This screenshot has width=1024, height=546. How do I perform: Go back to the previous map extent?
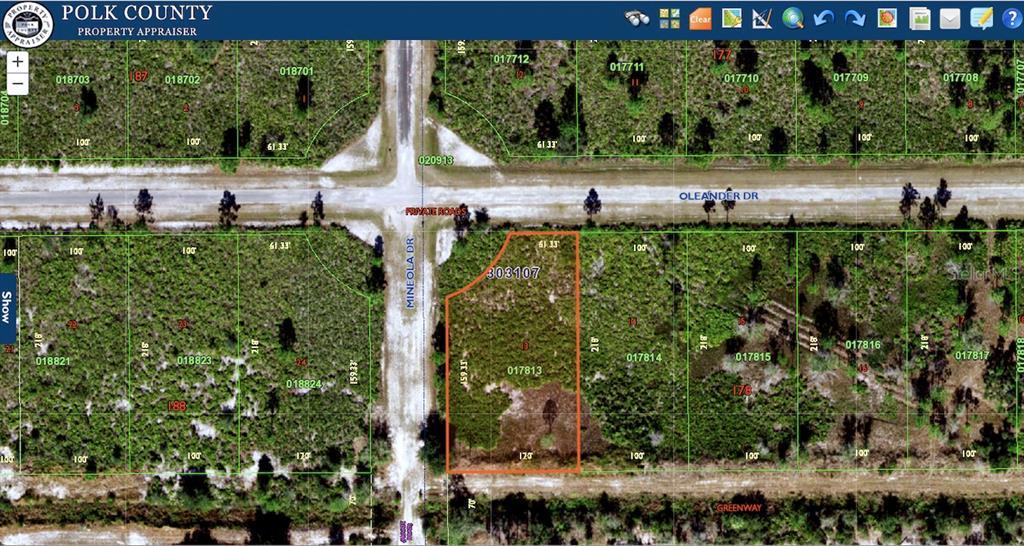[x=824, y=18]
